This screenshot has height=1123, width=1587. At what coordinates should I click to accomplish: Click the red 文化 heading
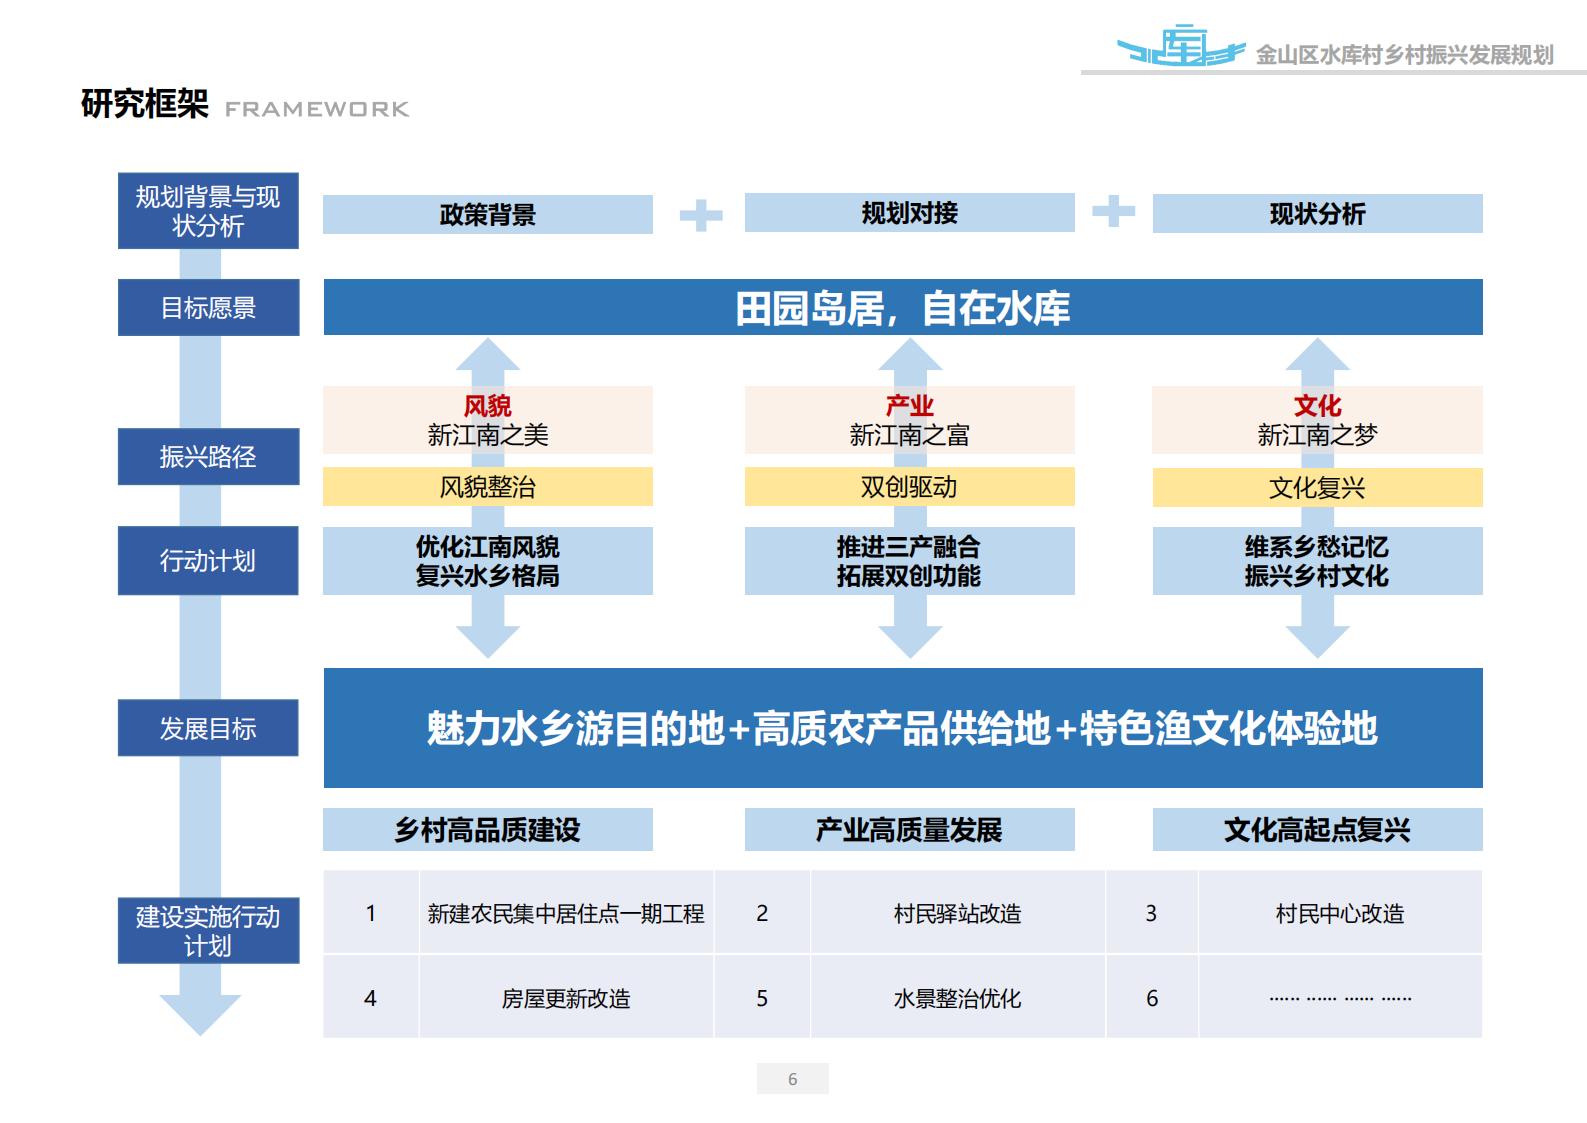click(1317, 405)
